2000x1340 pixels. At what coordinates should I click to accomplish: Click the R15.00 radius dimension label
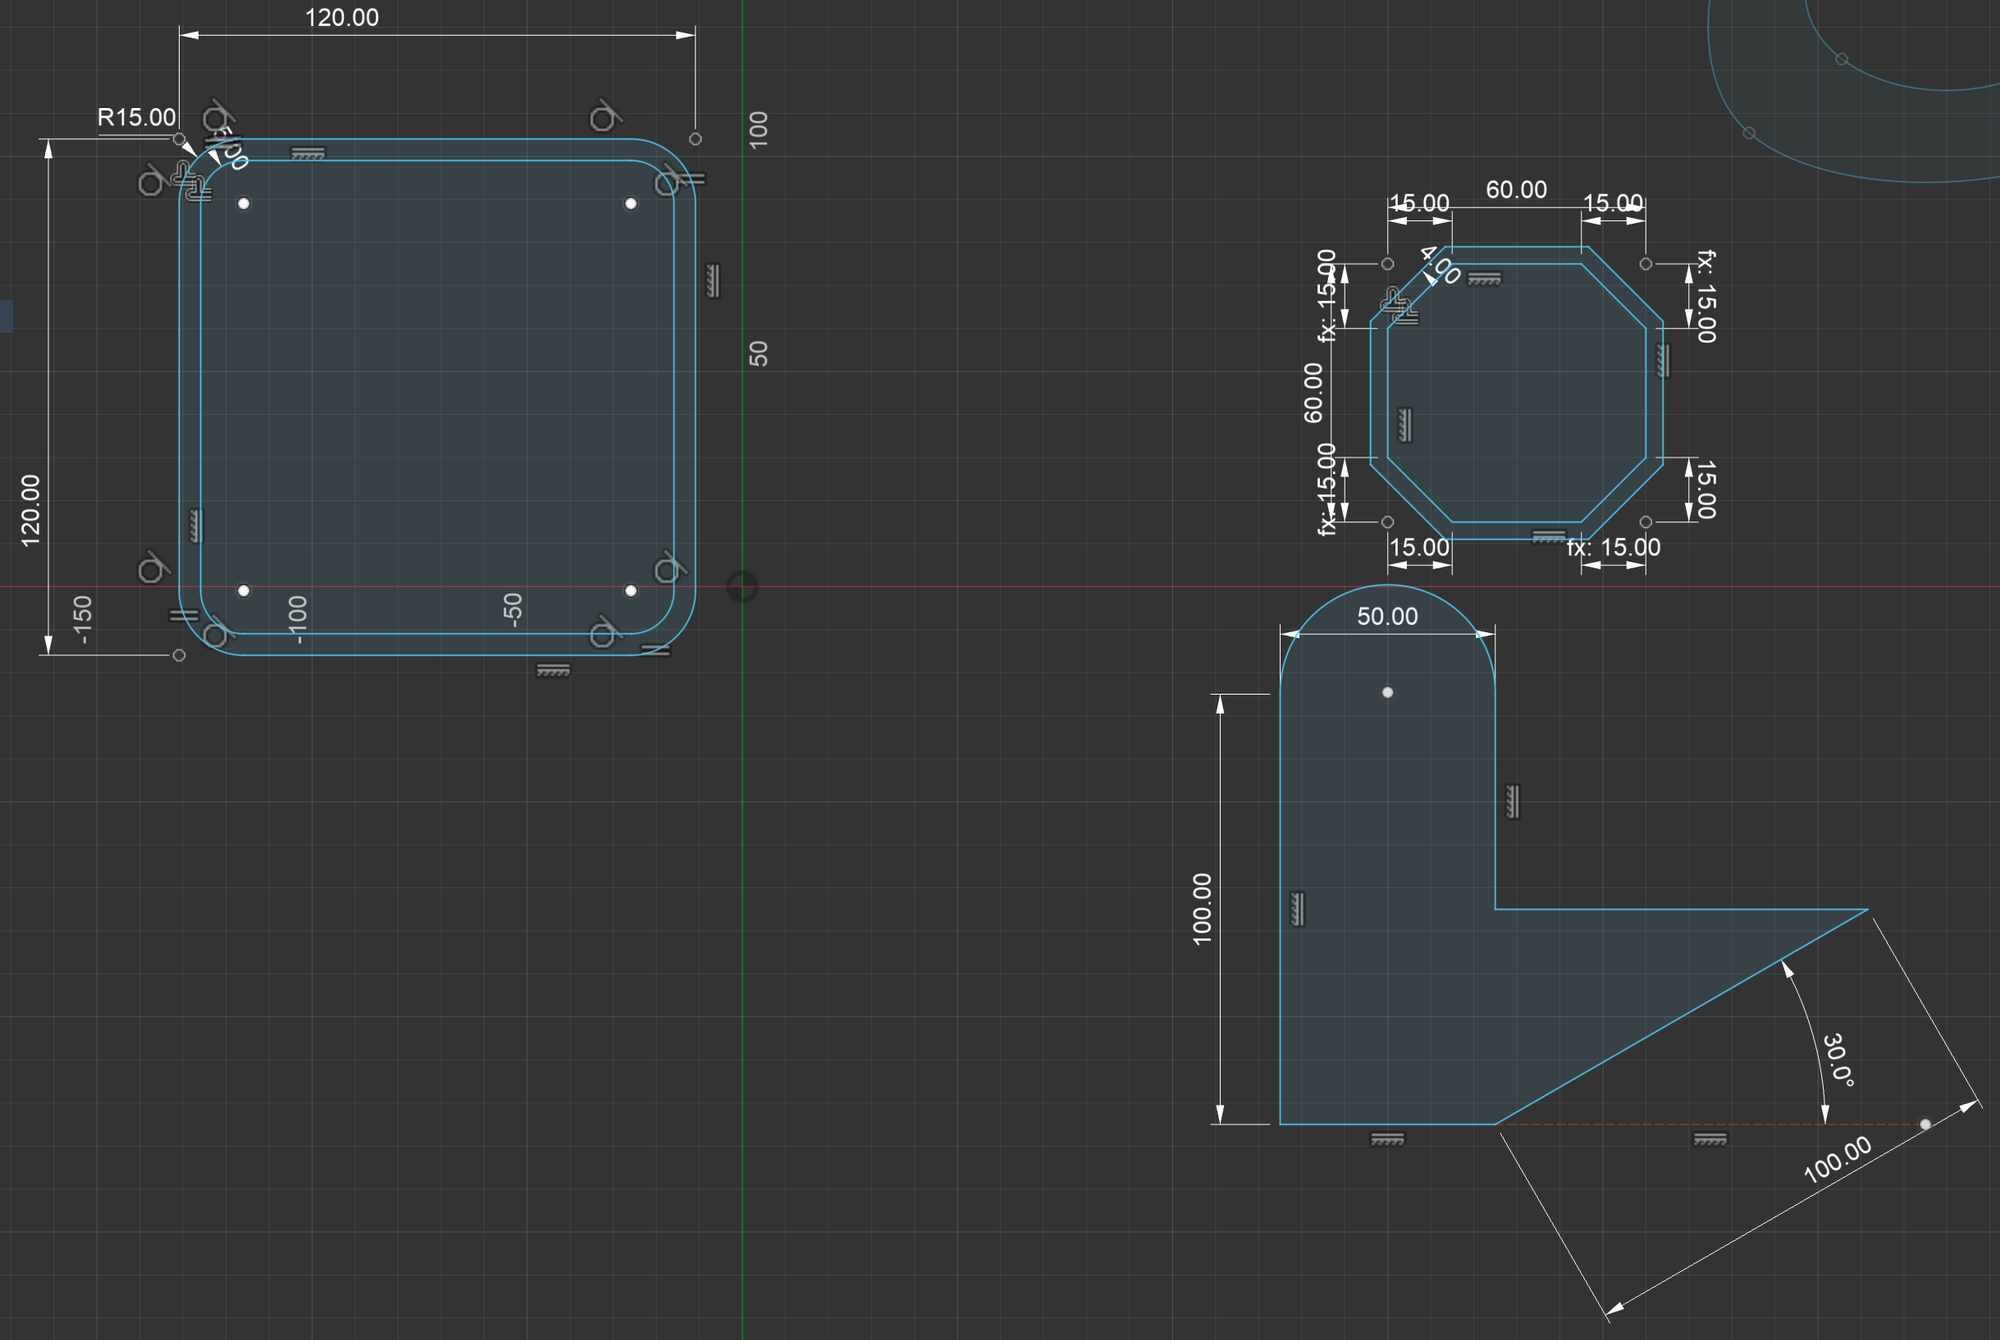click(137, 117)
